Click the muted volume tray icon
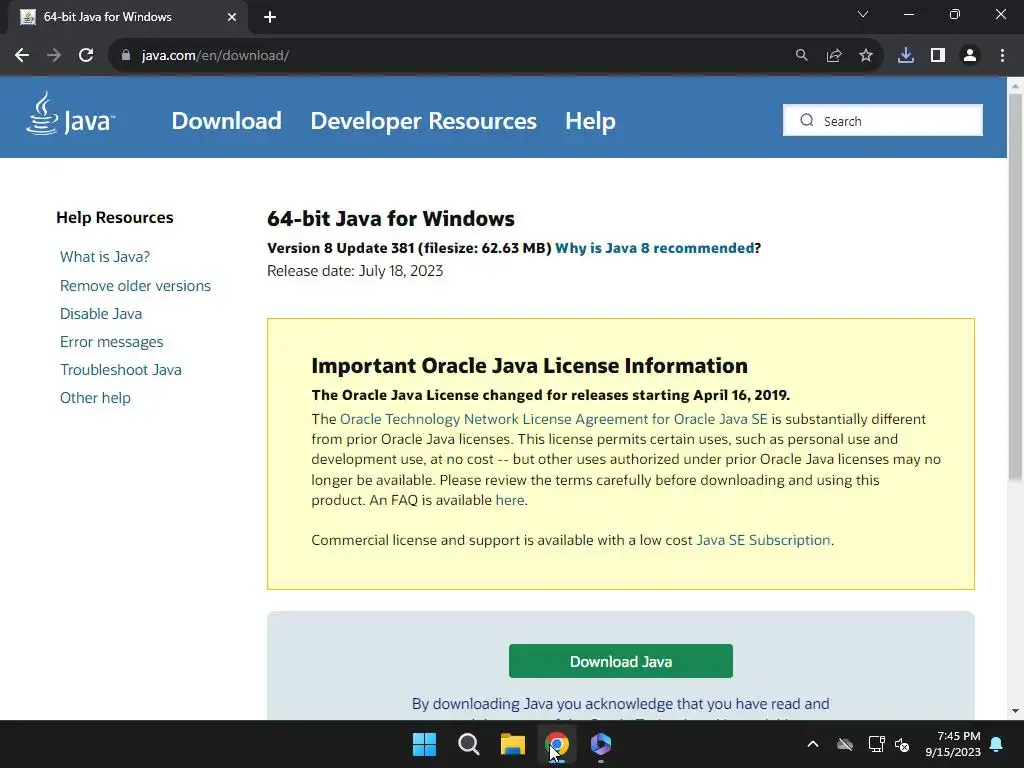 click(902, 744)
